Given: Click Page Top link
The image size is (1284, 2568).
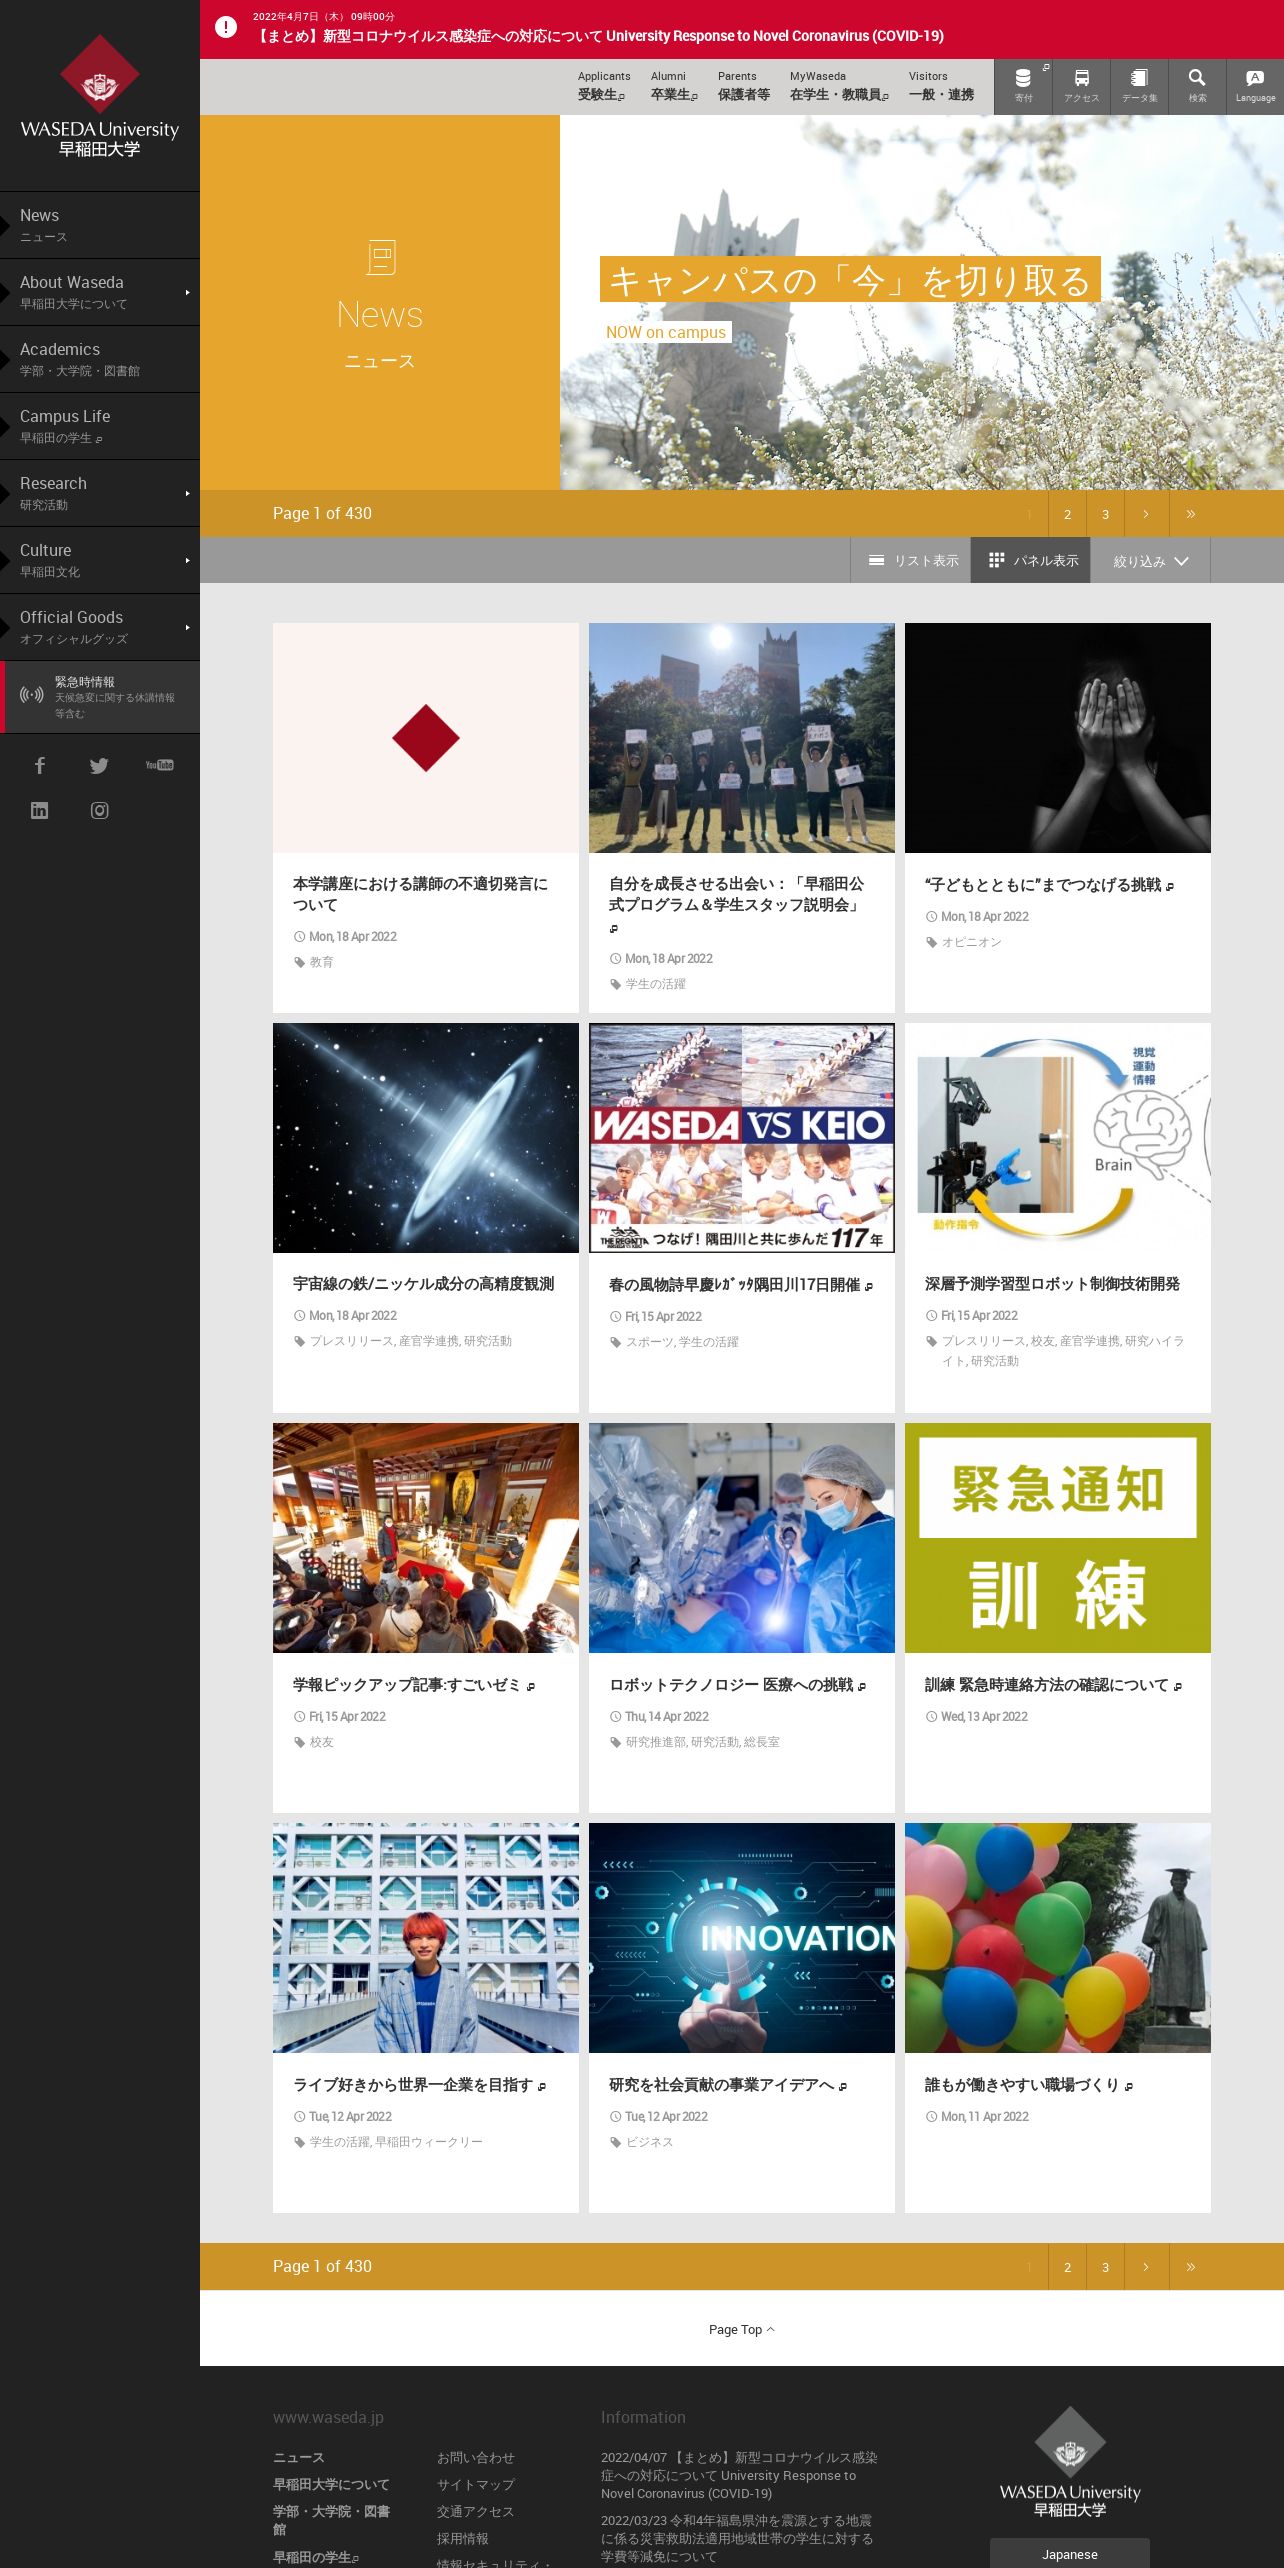Looking at the screenshot, I should coord(741,2329).
